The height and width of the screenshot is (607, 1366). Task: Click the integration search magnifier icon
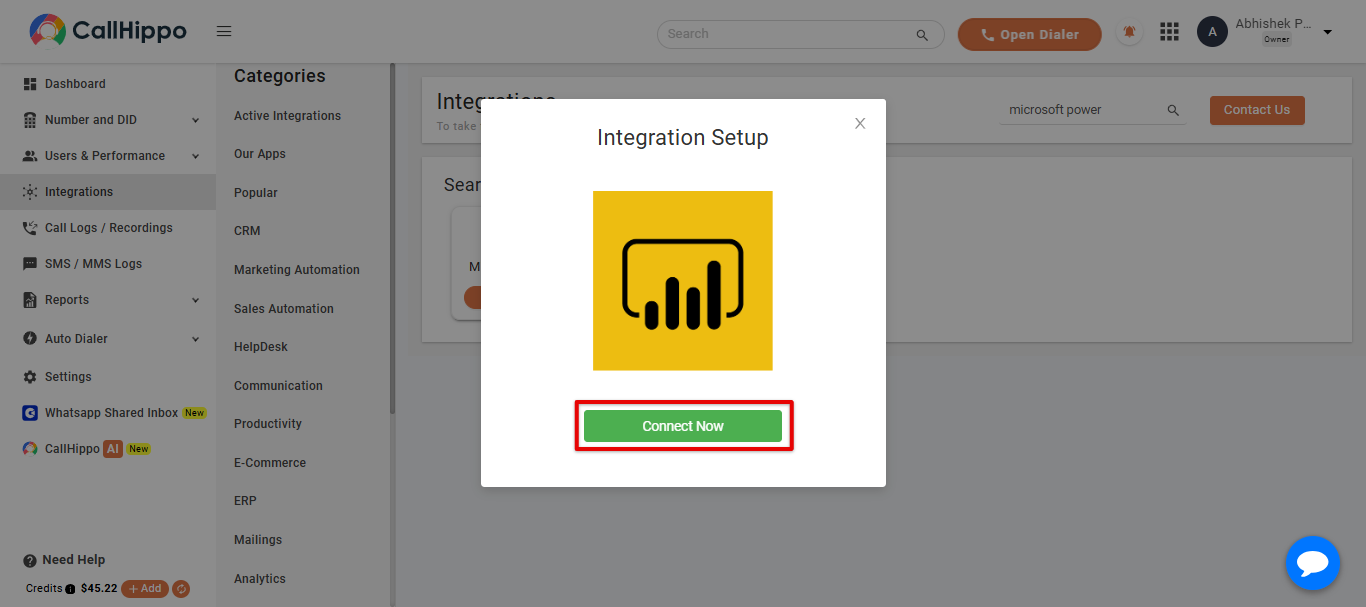(x=1173, y=110)
